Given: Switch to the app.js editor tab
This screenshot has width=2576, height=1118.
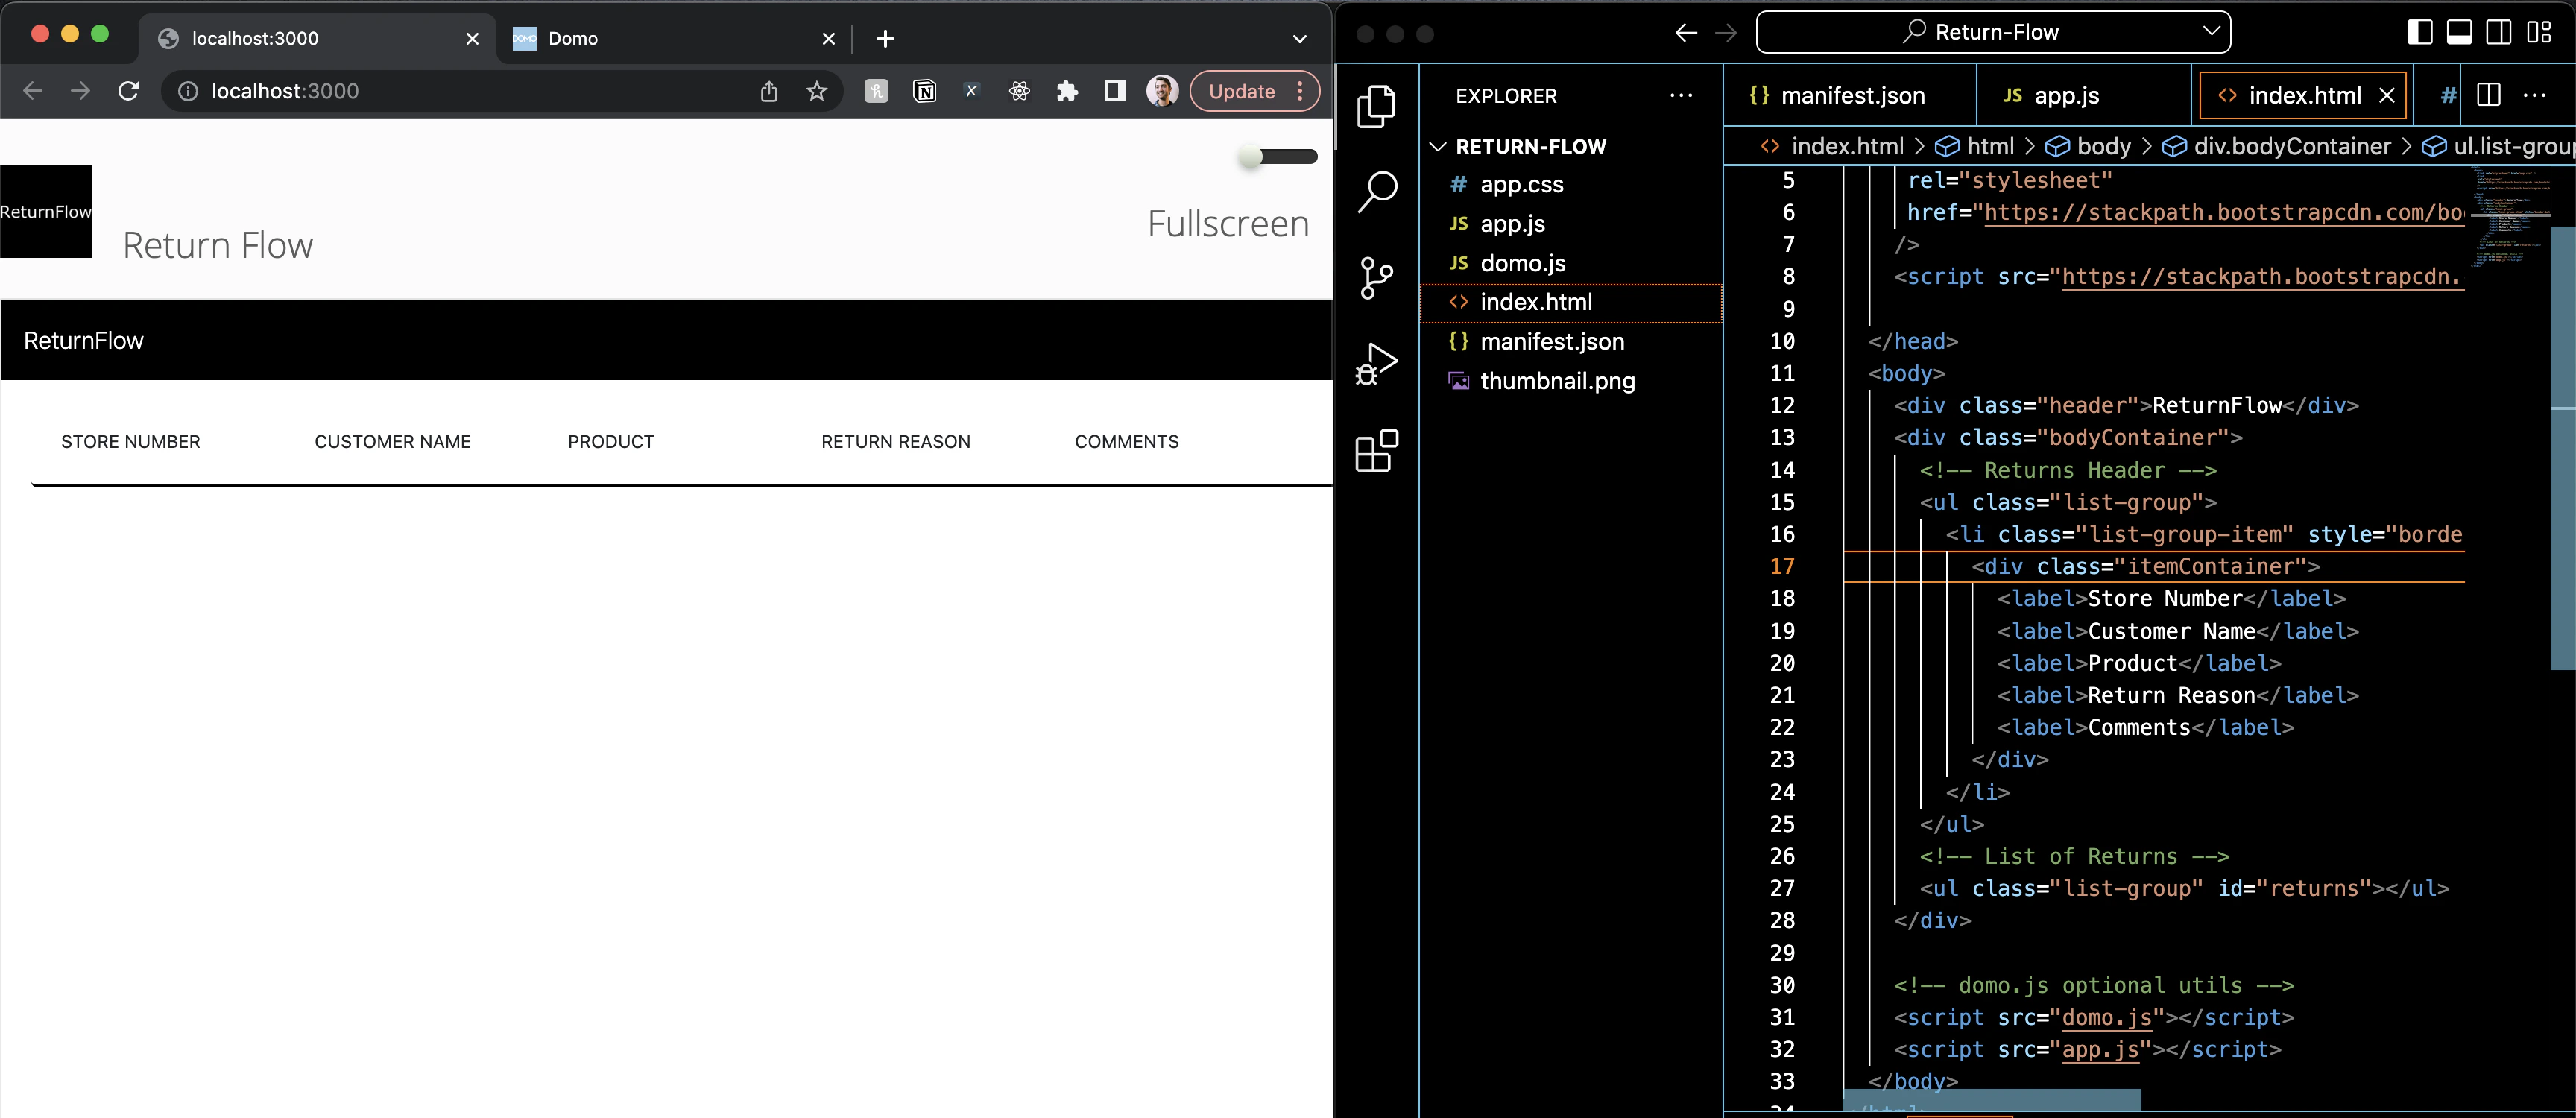Looking at the screenshot, I should 2064,95.
